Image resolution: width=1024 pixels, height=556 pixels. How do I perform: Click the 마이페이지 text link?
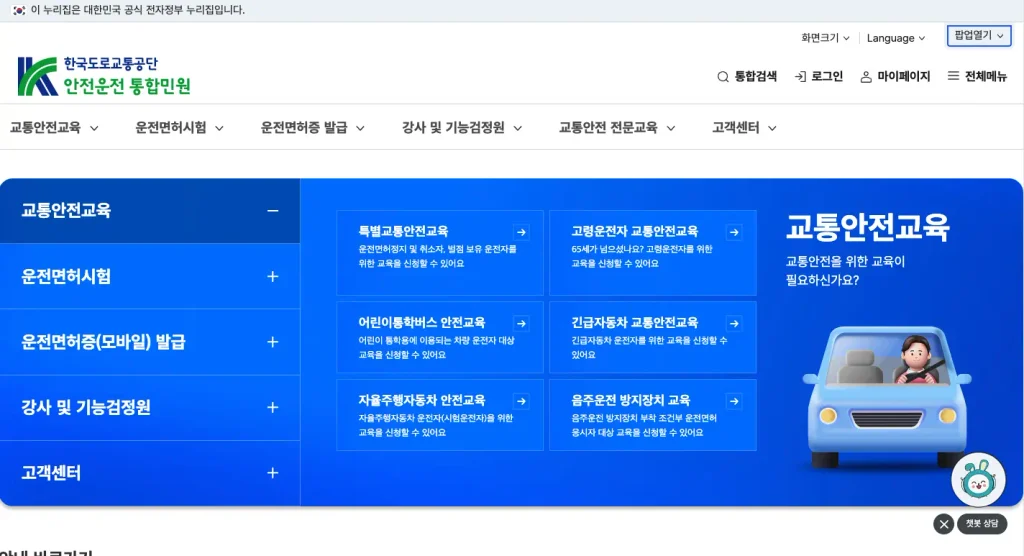[903, 76]
